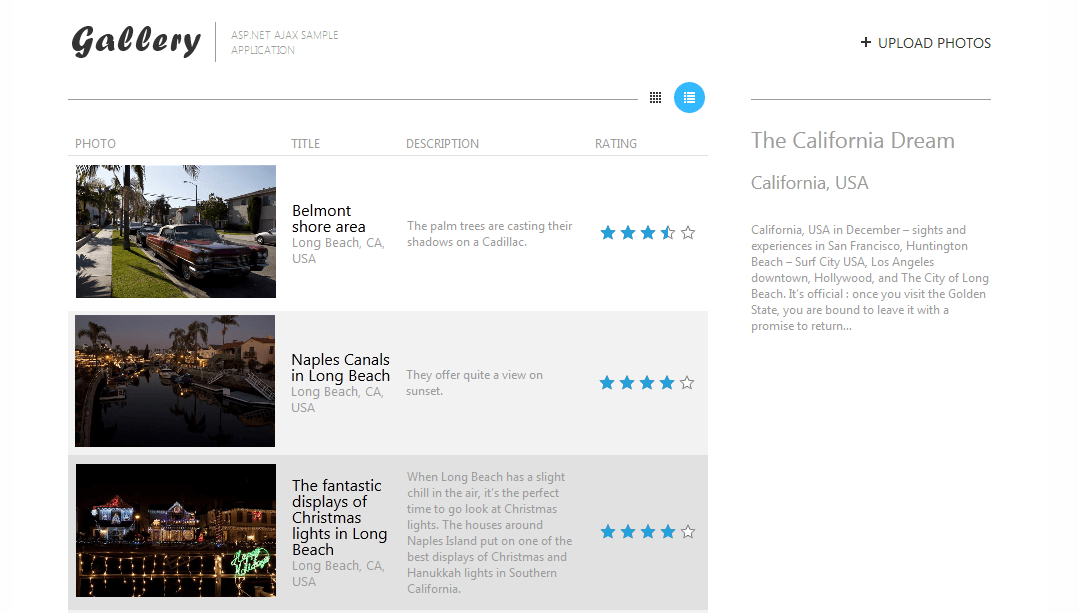Give Christmas lights photo five stars
The image size is (1079, 613).
point(688,532)
